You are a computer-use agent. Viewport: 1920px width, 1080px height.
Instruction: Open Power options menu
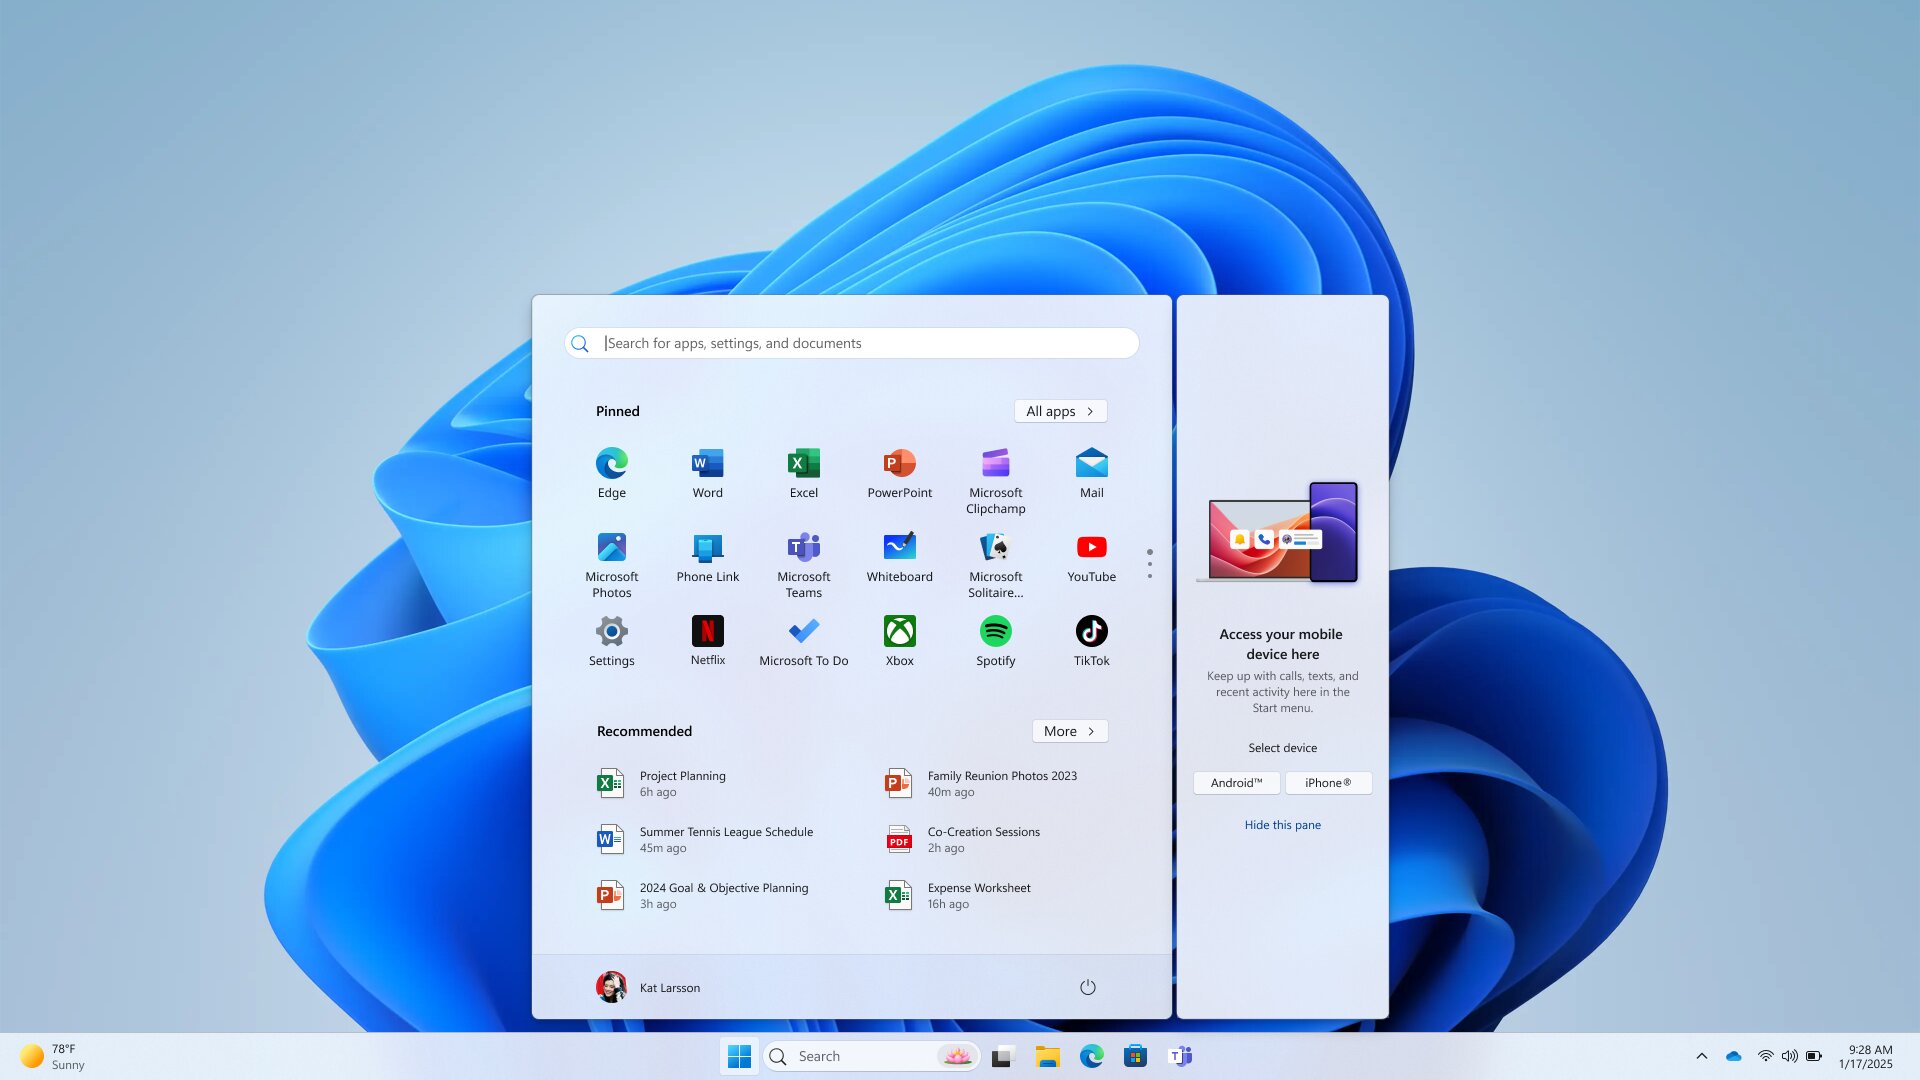click(x=1087, y=986)
